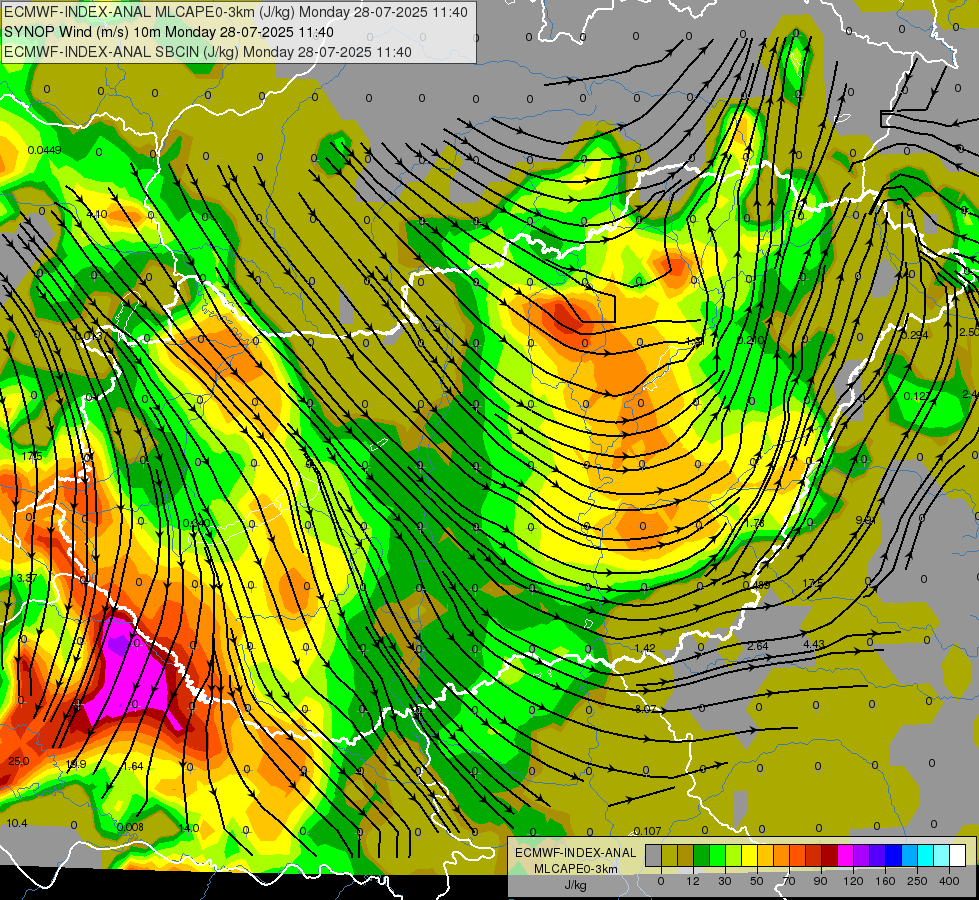The width and height of the screenshot is (979, 900).
Task: Click the pale cyan legend swatch left of white
Action: point(942,856)
